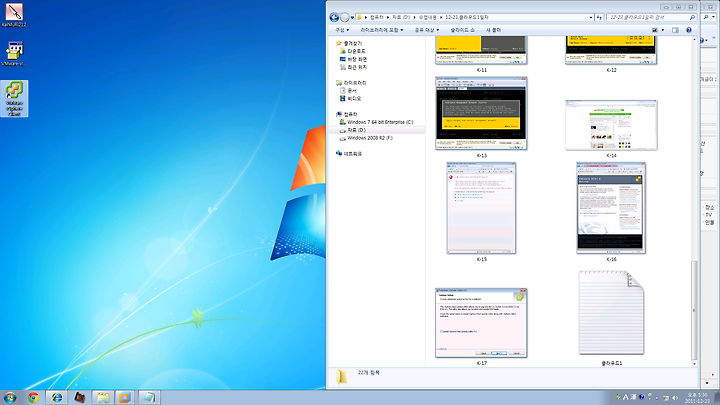The image size is (720, 405).
Task: Click the vertical scrollbar thumb in file list
Action: [694, 310]
